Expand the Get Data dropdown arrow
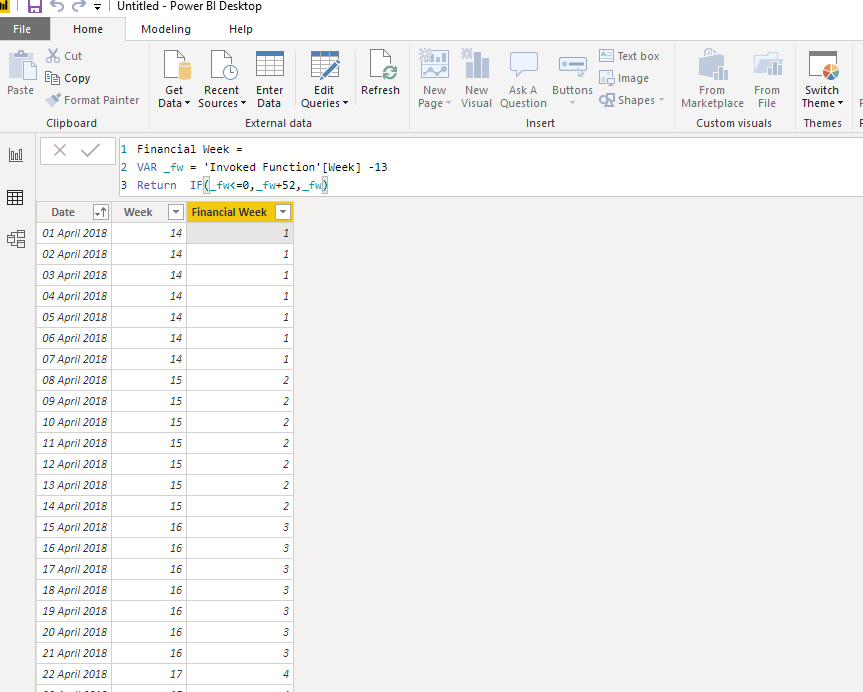Screen dimensions: 863x692 point(187,103)
